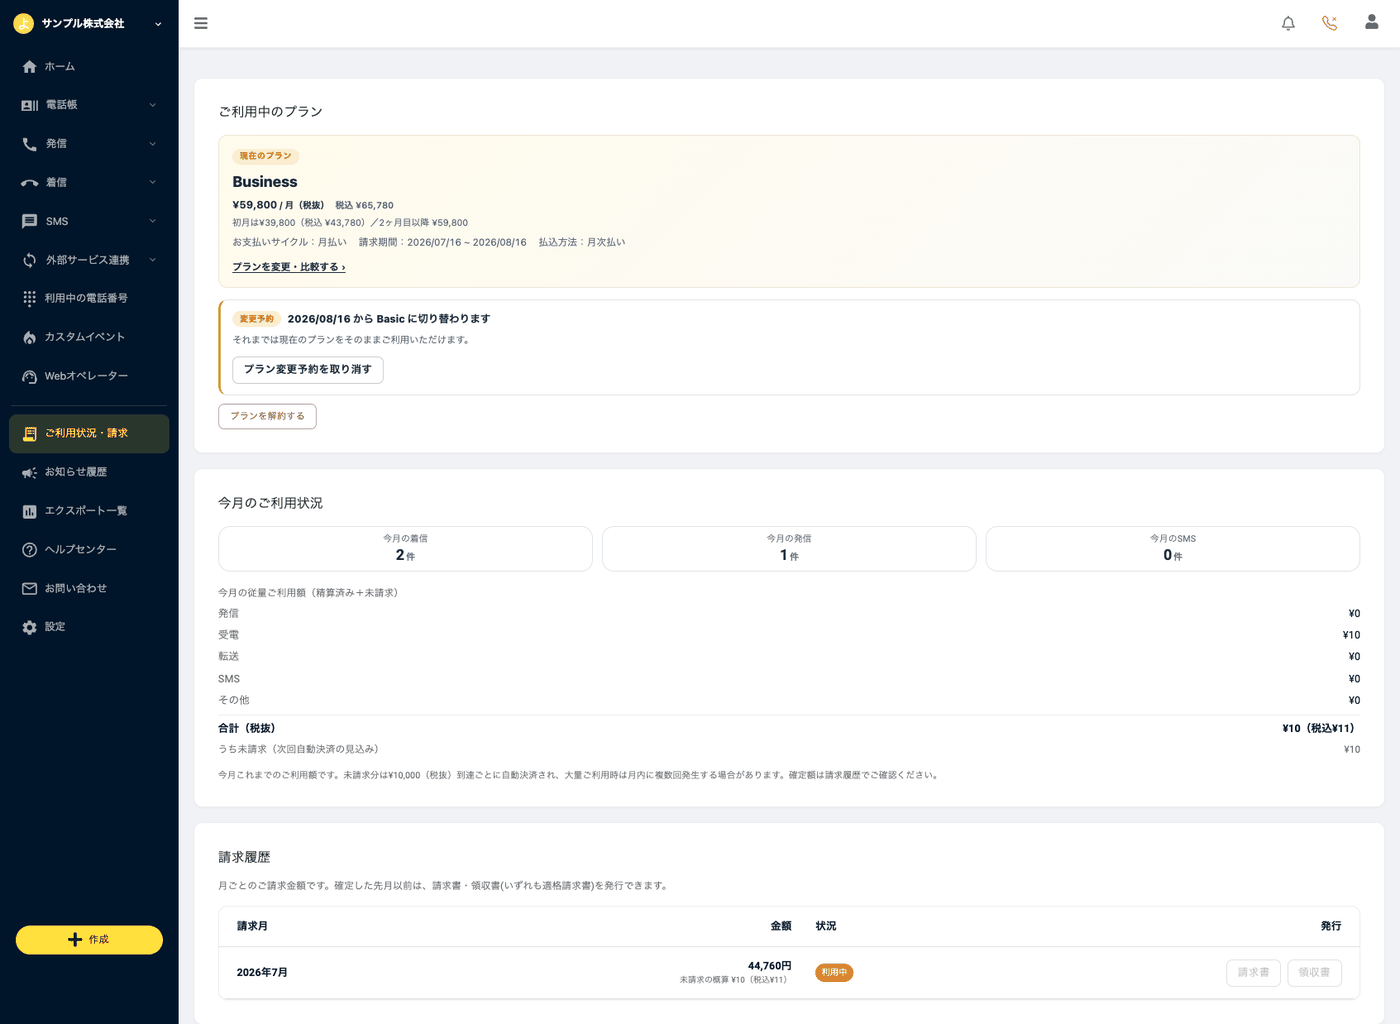Click the hamburger menu icon
Image resolution: width=1400 pixels, height=1024 pixels.
[201, 23]
